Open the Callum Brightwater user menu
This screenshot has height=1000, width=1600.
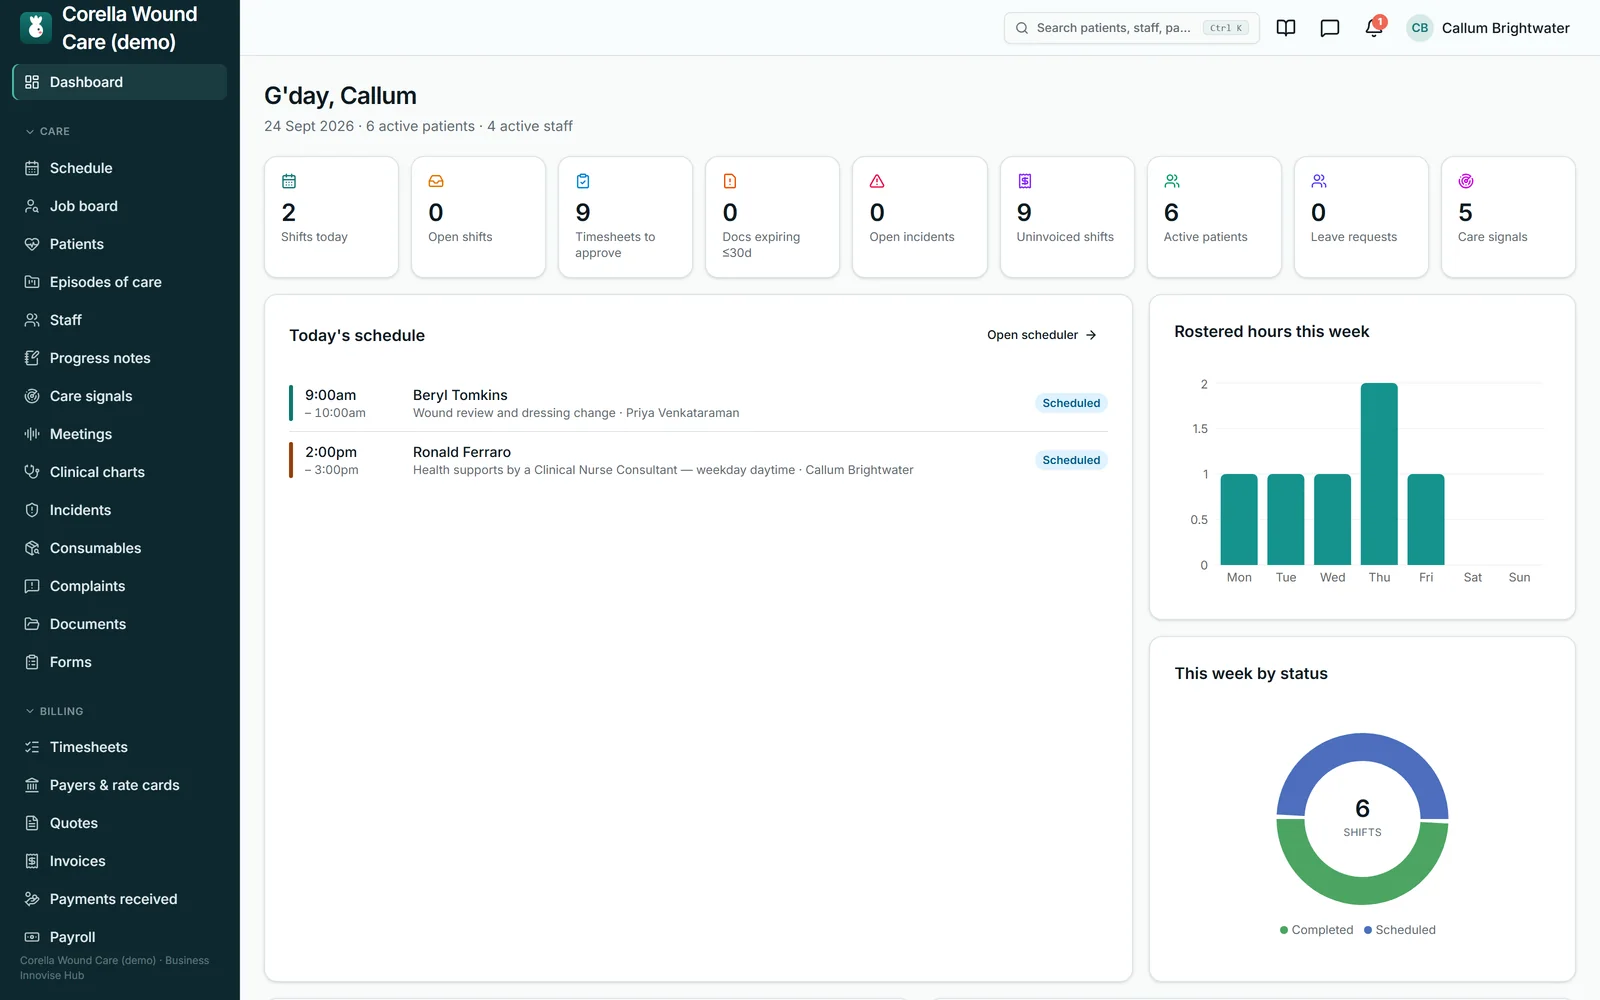click(1488, 28)
